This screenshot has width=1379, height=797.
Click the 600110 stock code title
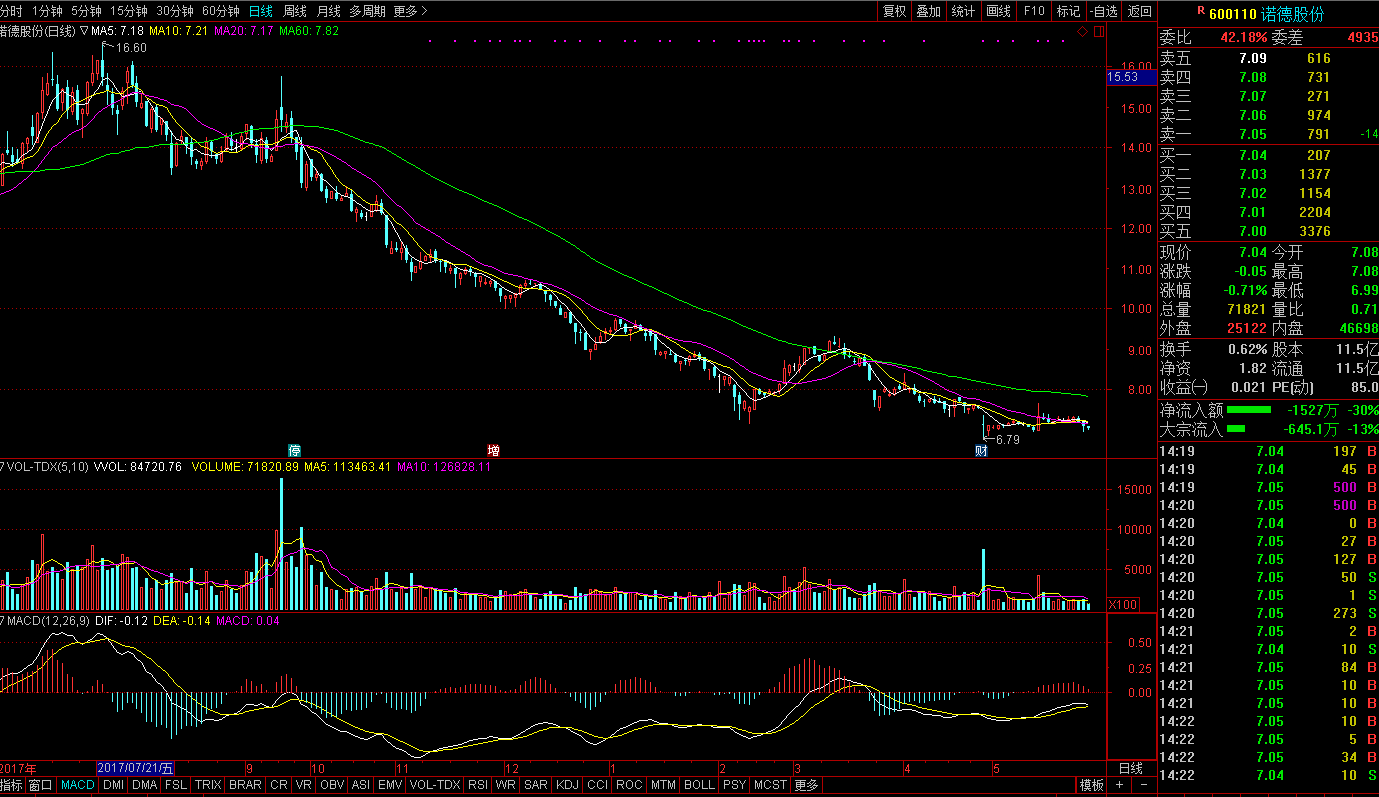tap(1232, 13)
